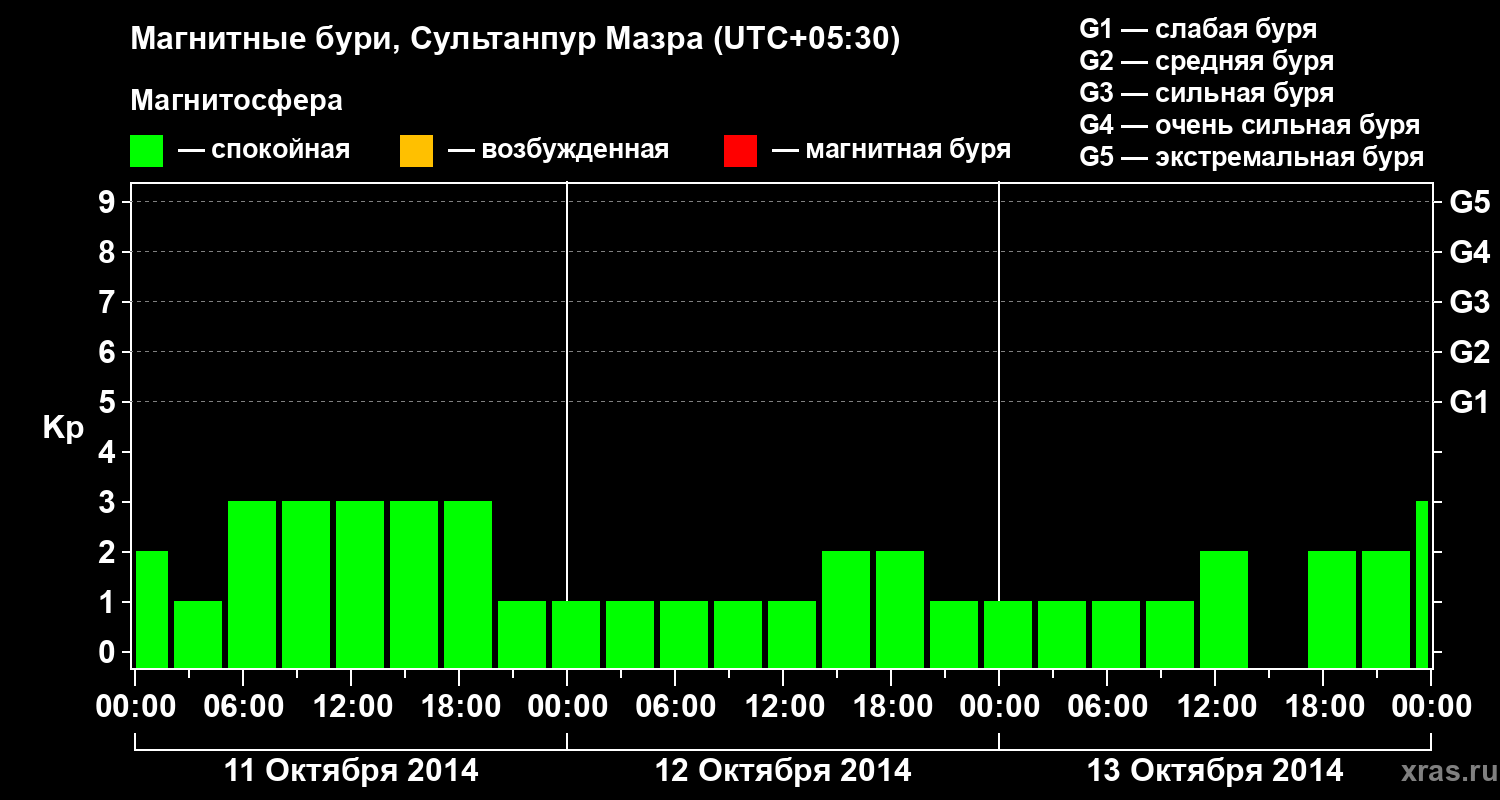Click the '18:00' time label under October 13
The height and width of the screenshot is (800, 1500).
pyautogui.click(x=1323, y=707)
